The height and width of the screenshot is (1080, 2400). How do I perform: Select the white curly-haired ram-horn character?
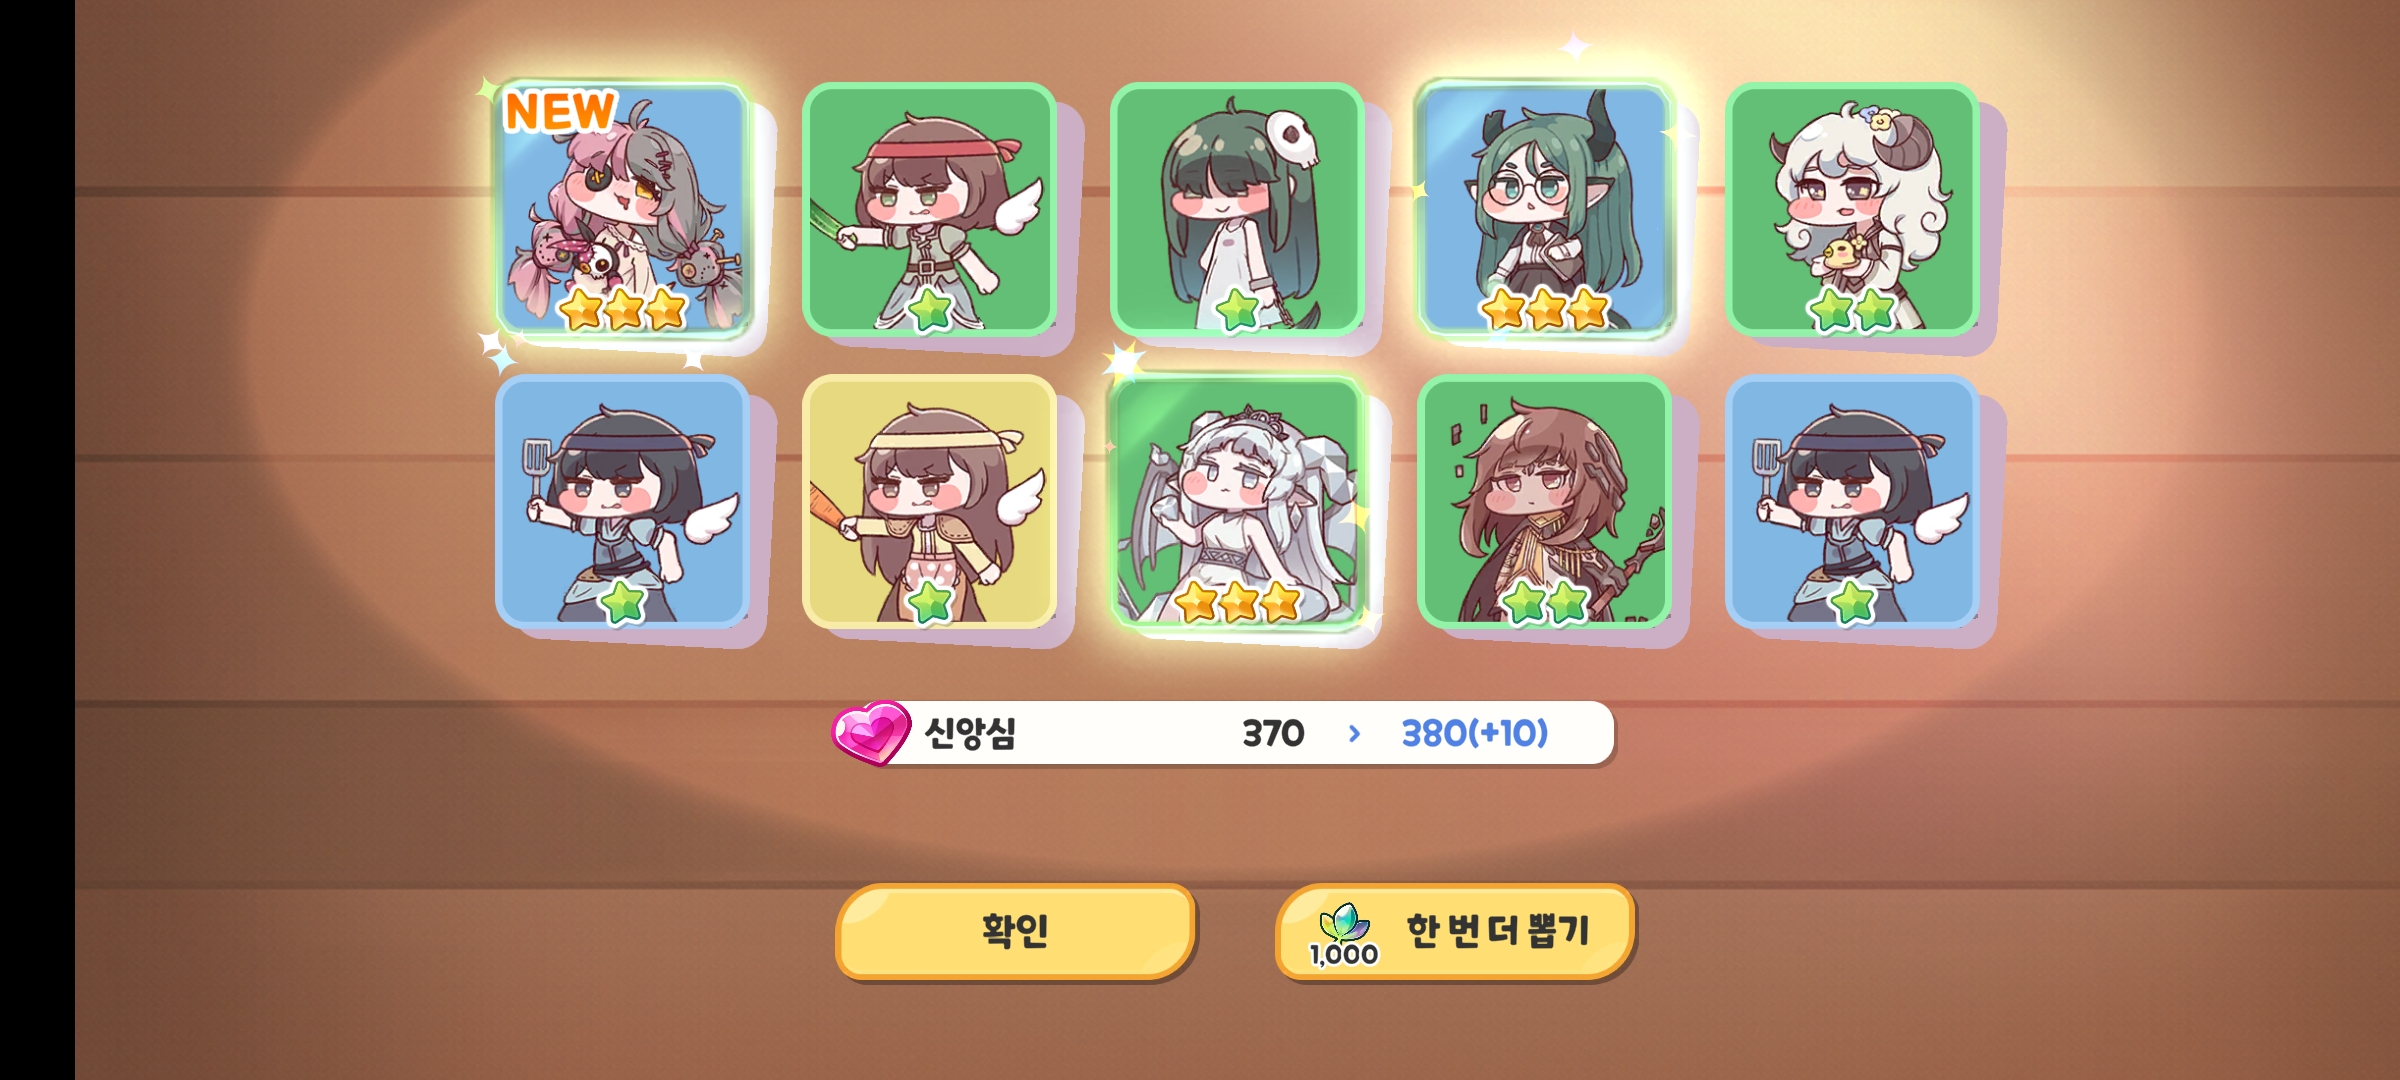pos(1852,209)
